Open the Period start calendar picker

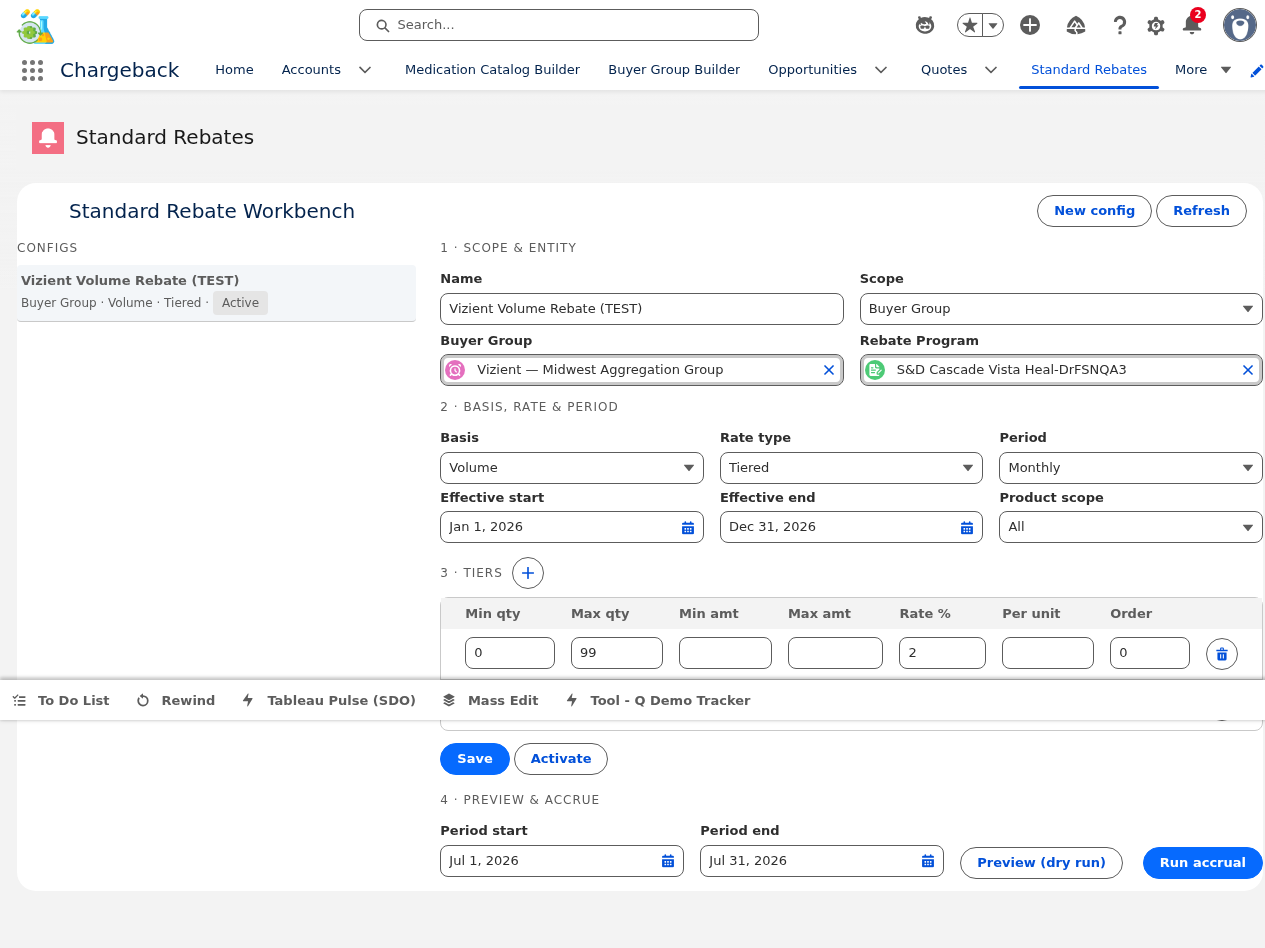coord(668,861)
